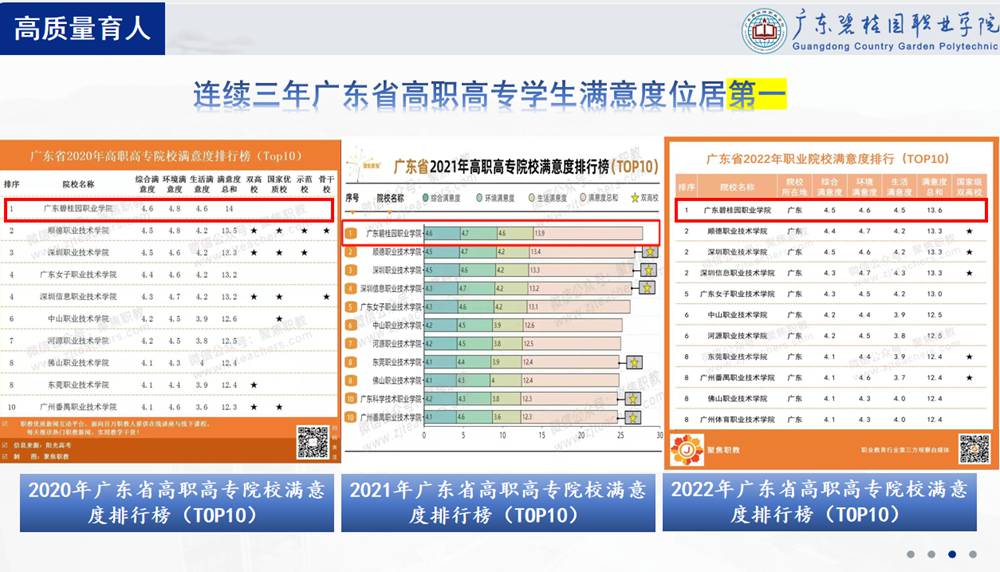
Task: Jump to the last slide using the carousel dot
Action: [973, 554]
